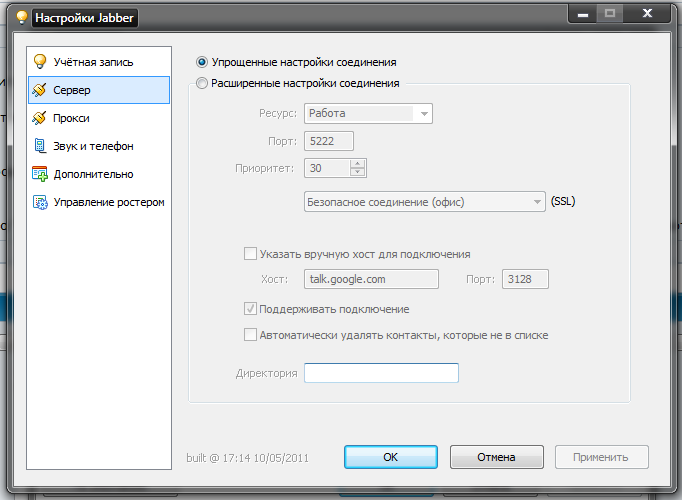Open Управление ростером section
This screenshot has width=682, height=500.
(x=99, y=202)
